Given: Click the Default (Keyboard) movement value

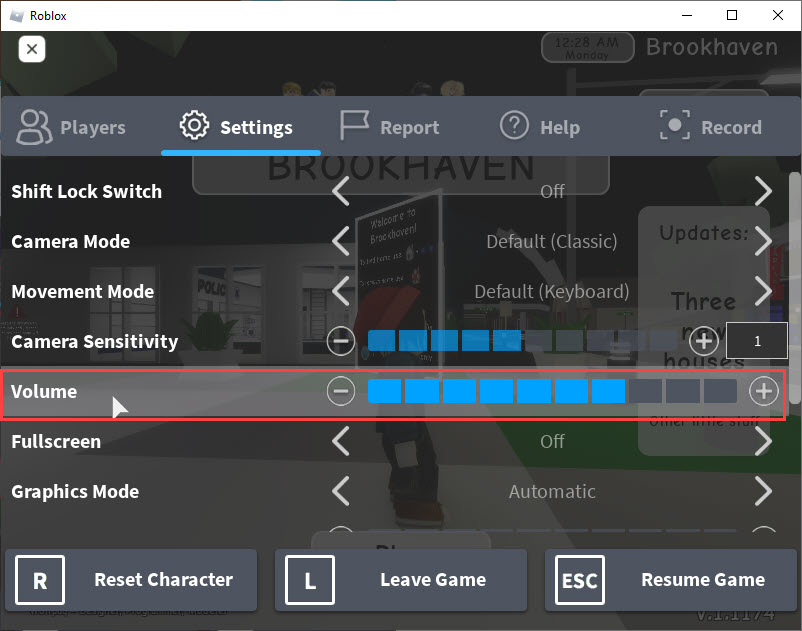Looking at the screenshot, I should (x=552, y=291).
